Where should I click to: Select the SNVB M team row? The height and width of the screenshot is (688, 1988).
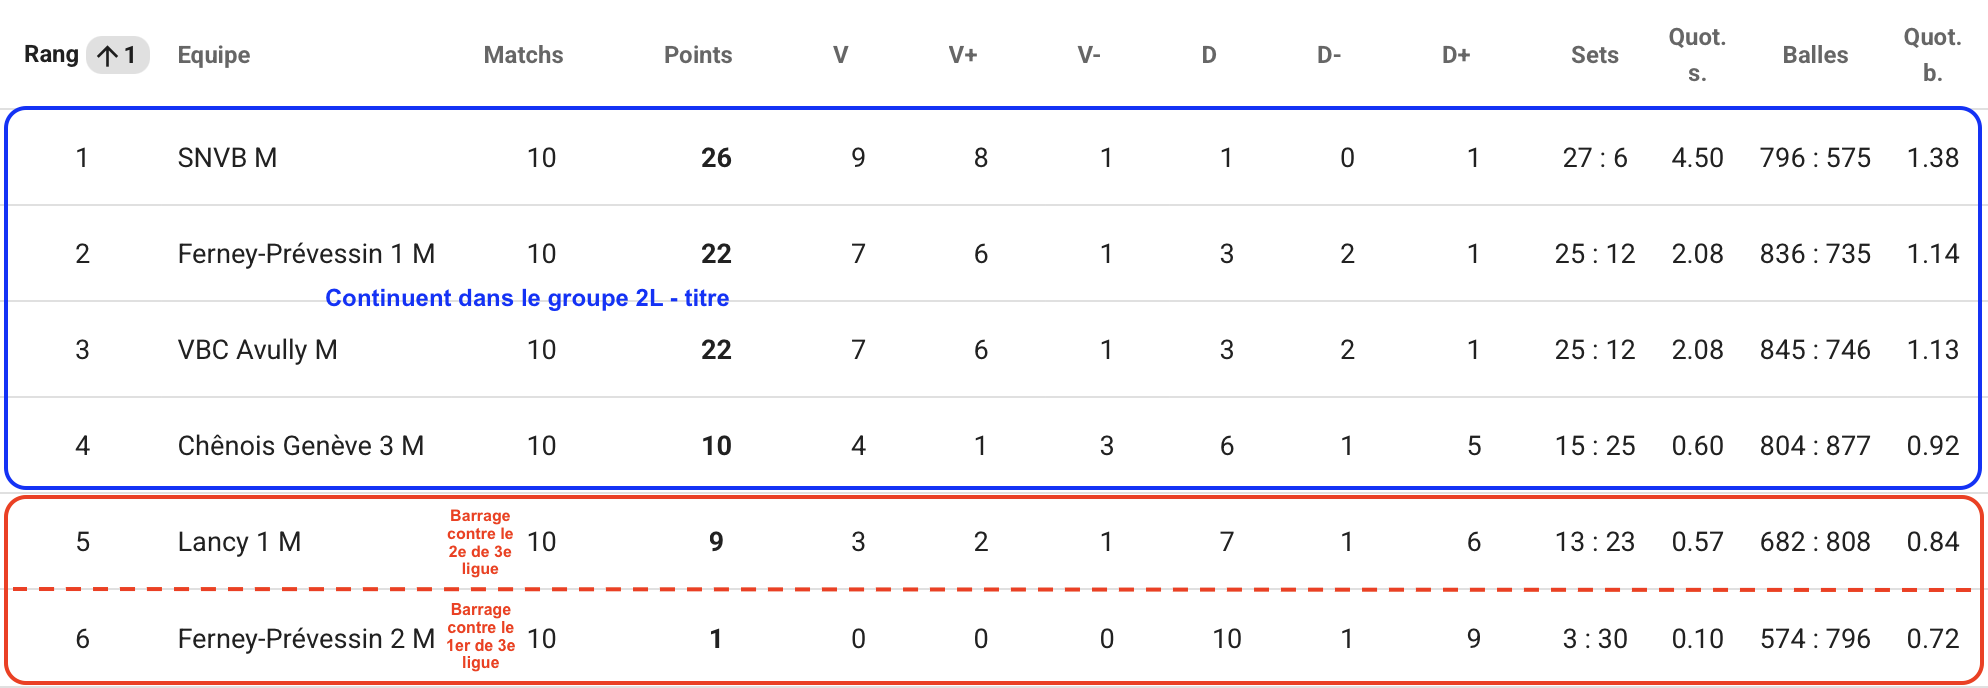[x=993, y=158]
